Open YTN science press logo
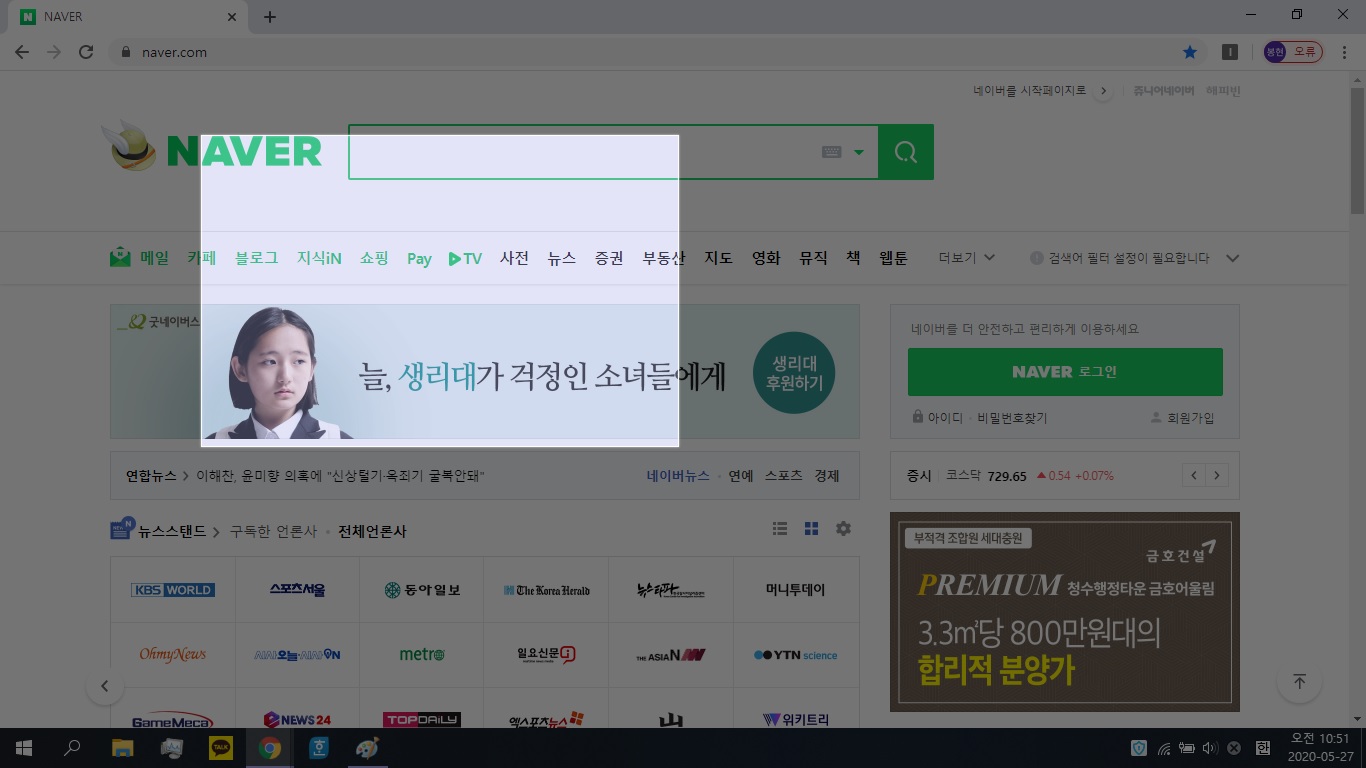 [x=796, y=655]
